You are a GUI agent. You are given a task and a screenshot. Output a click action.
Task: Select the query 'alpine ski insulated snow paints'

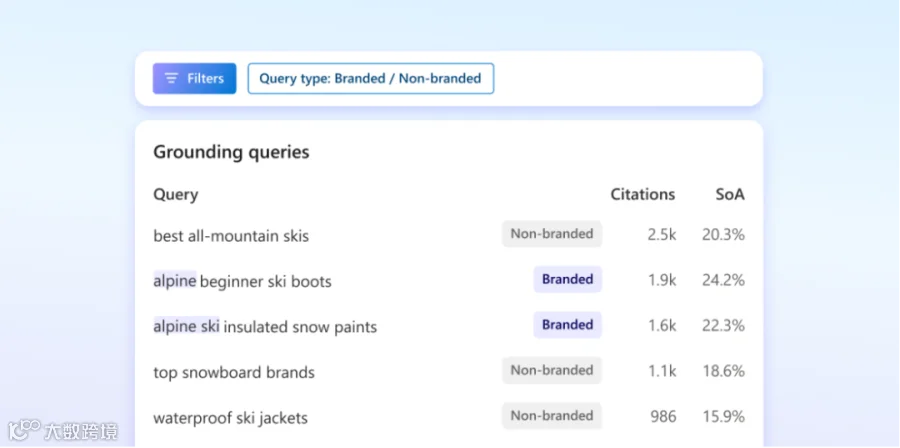coord(265,327)
